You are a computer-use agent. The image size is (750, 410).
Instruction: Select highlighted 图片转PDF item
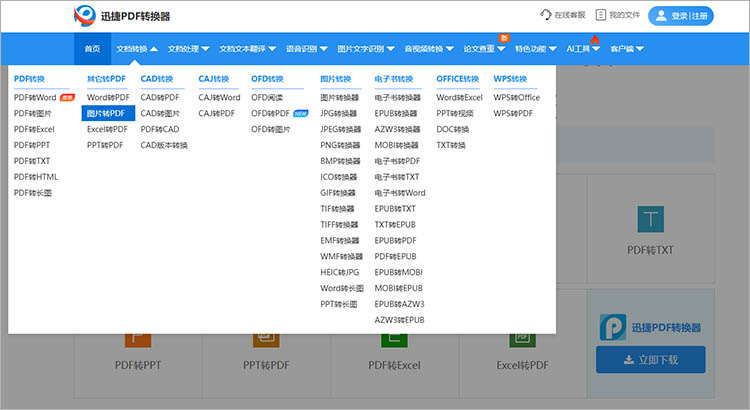108,113
